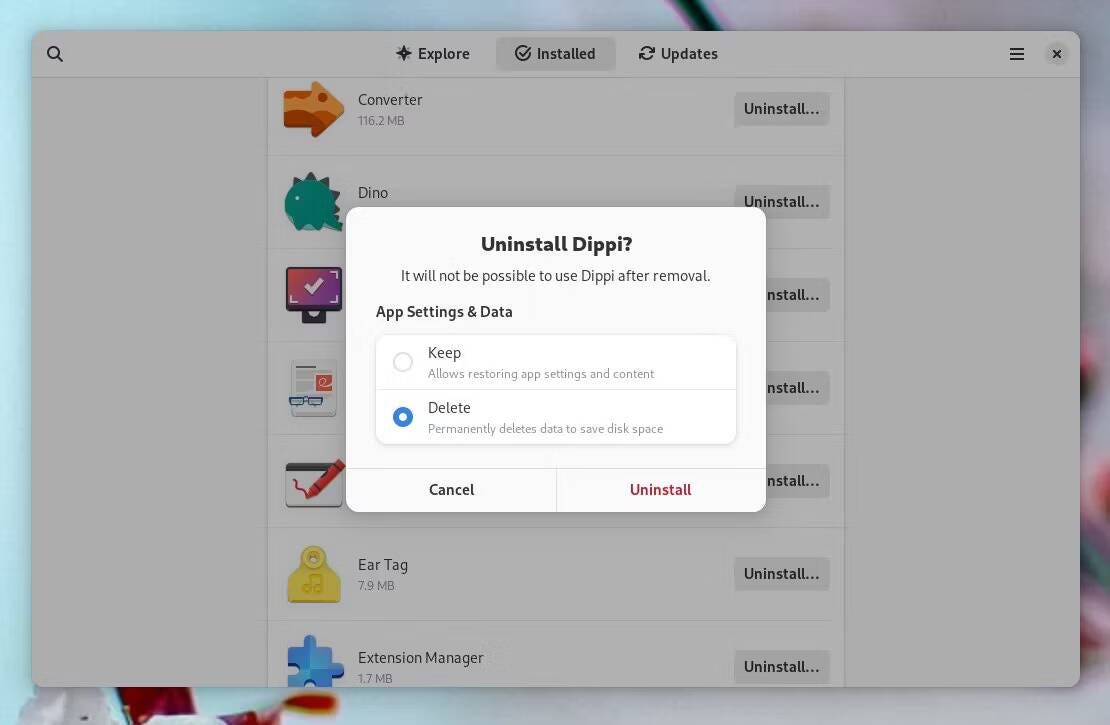1110x725 pixels.
Task: Switch to the Installed tab
Action: click(x=555, y=54)
